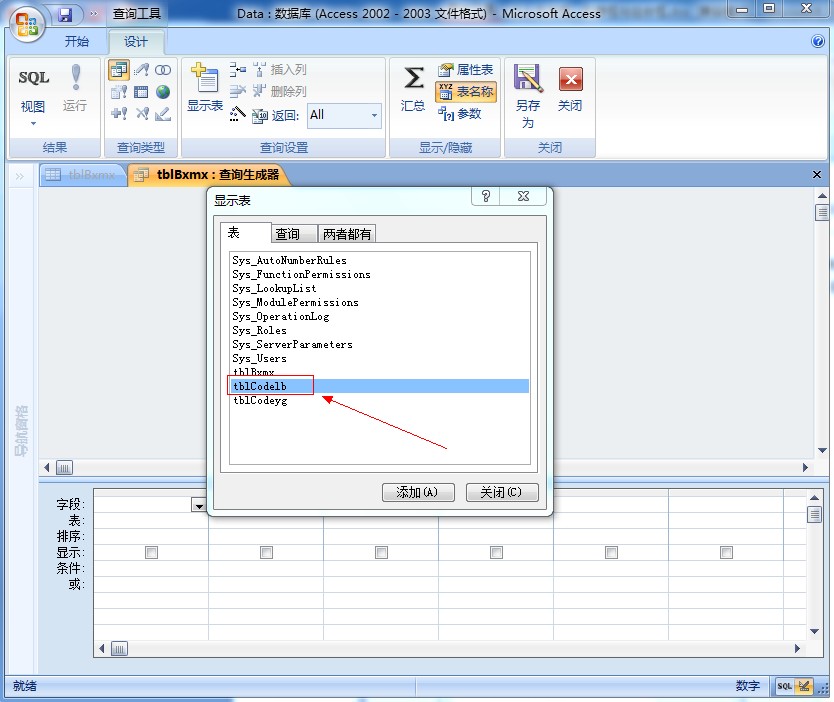834x702 pixels.
Task: Tick the 显示 checkbox in fifth grid column
Action: (612, 553)
